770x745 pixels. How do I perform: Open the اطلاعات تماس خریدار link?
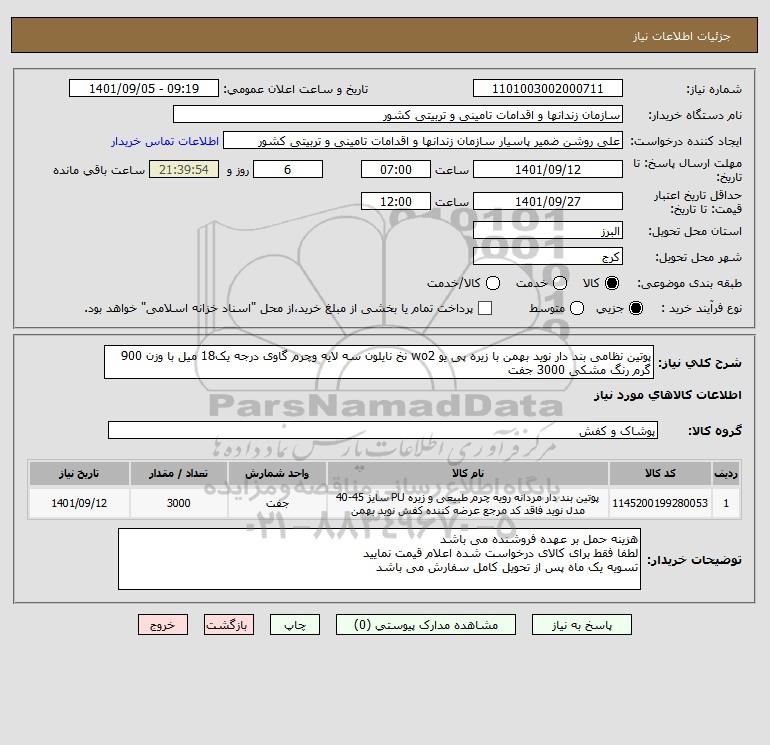click(x=165, y=141)
